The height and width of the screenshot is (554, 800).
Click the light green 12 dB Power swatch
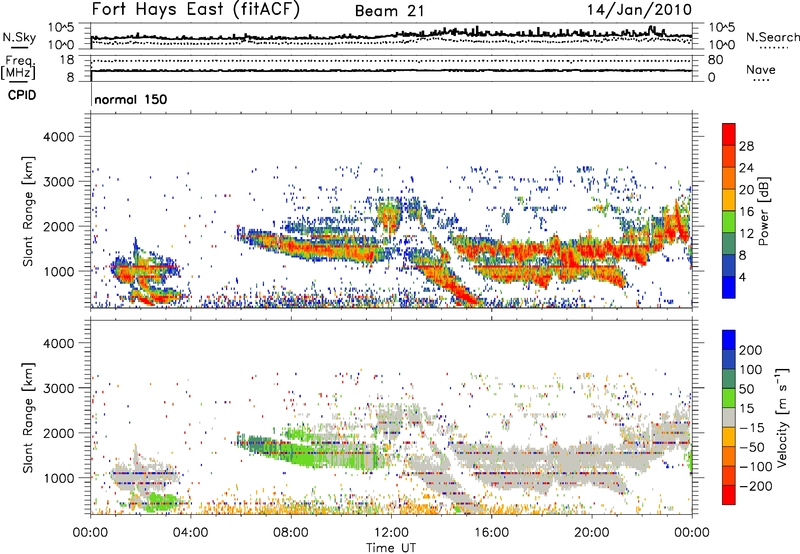(729, 222)
